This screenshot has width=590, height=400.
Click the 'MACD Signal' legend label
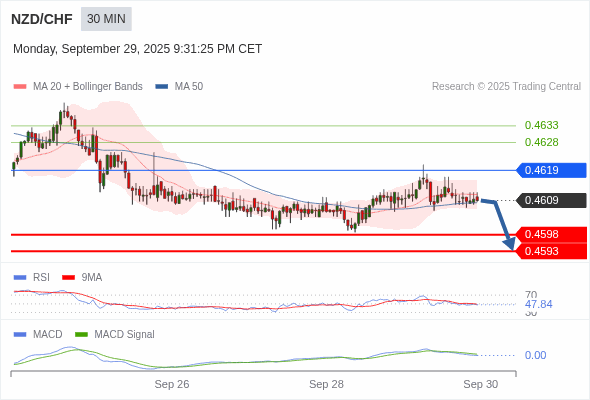click(x=125, y=335)
